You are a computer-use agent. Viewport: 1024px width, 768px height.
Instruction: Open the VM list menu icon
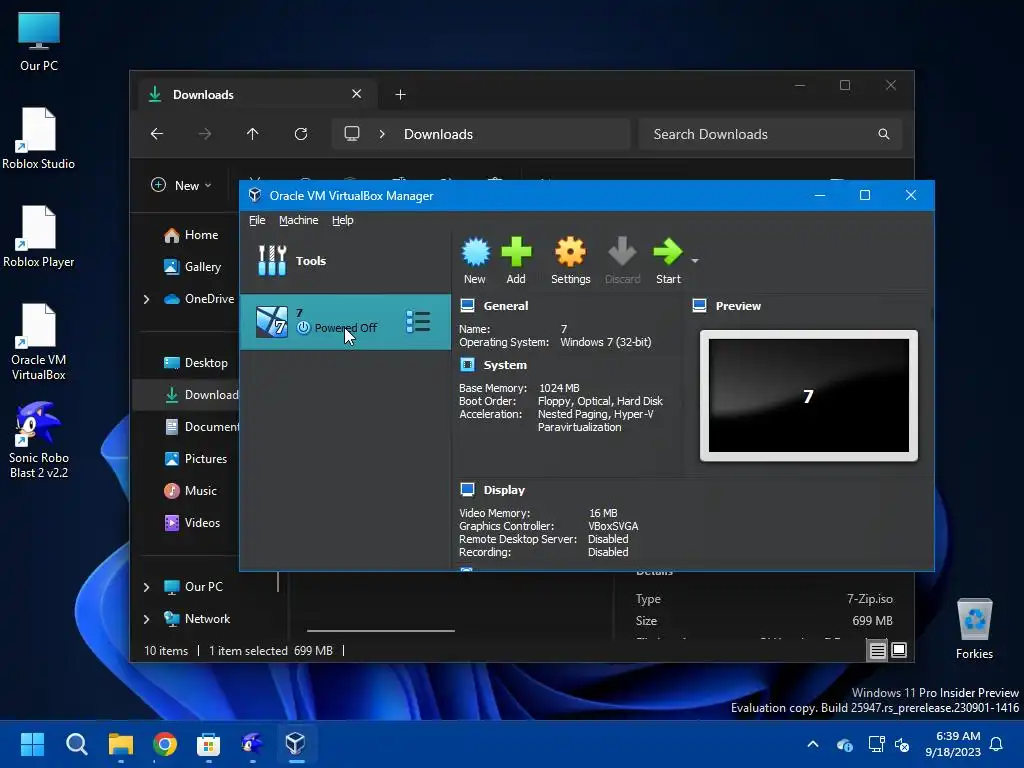click(418, 321)
